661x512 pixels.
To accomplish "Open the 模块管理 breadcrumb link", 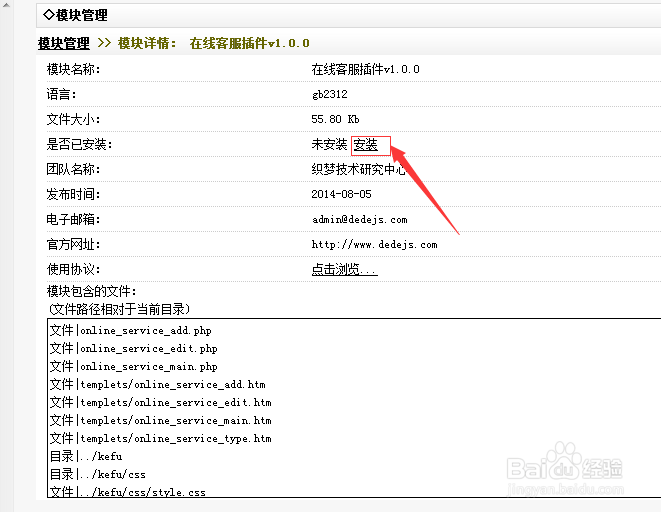I will click(x=64, y=43).
